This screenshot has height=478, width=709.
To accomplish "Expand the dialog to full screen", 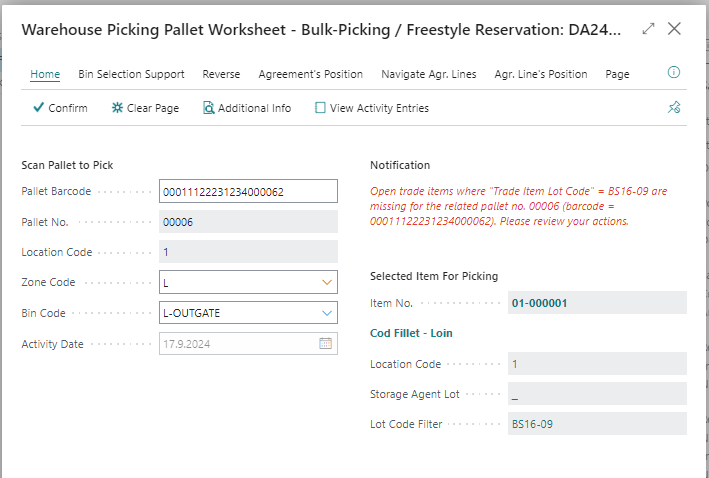I will click(x=648, y=29).
